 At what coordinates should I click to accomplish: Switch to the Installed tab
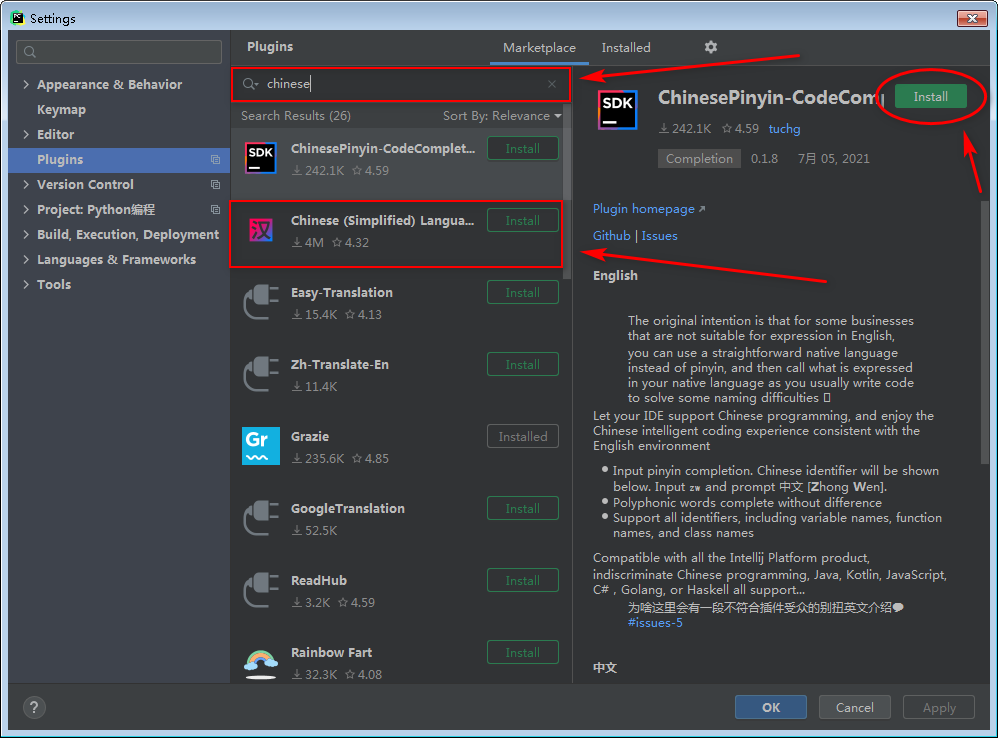point(626,48)
